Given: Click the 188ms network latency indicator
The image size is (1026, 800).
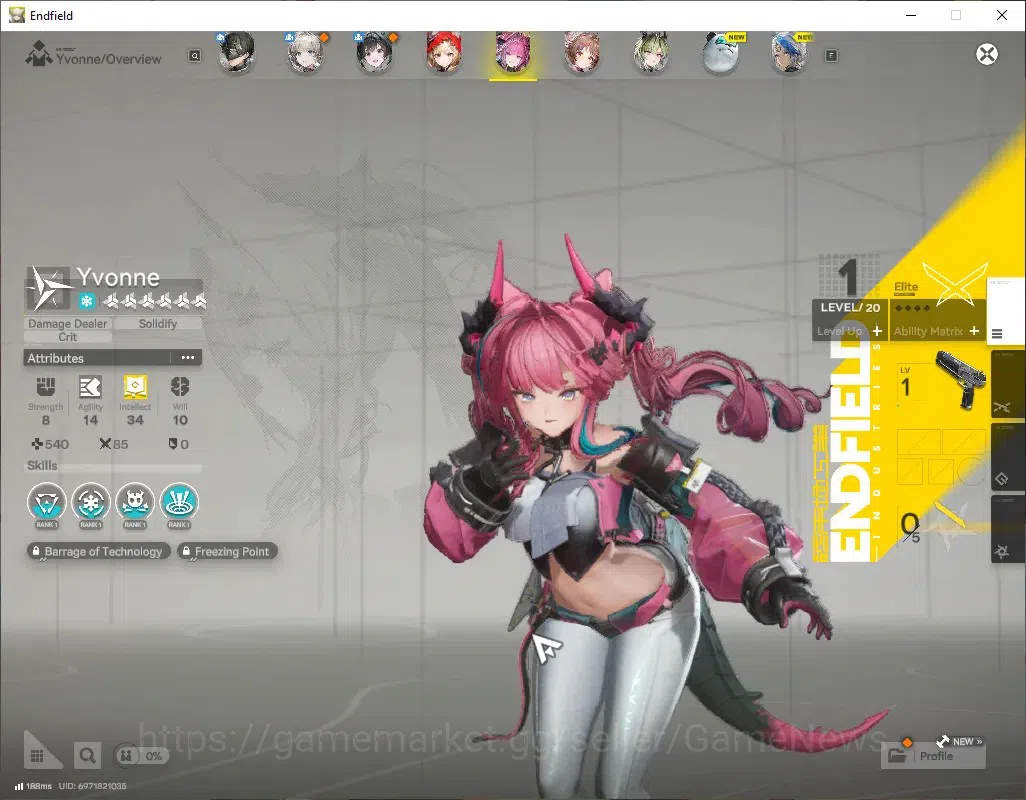Looking at the screenshot, I should [x=33, y=786].
